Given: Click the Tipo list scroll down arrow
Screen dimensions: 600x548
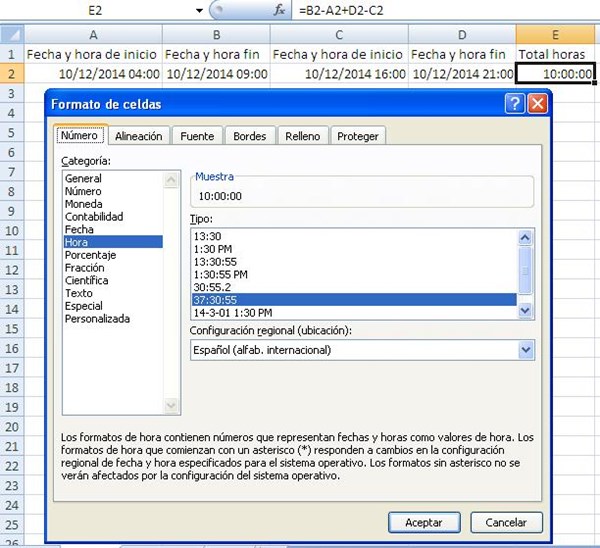Looking at the screenshot, I should (x=525, y=310).
